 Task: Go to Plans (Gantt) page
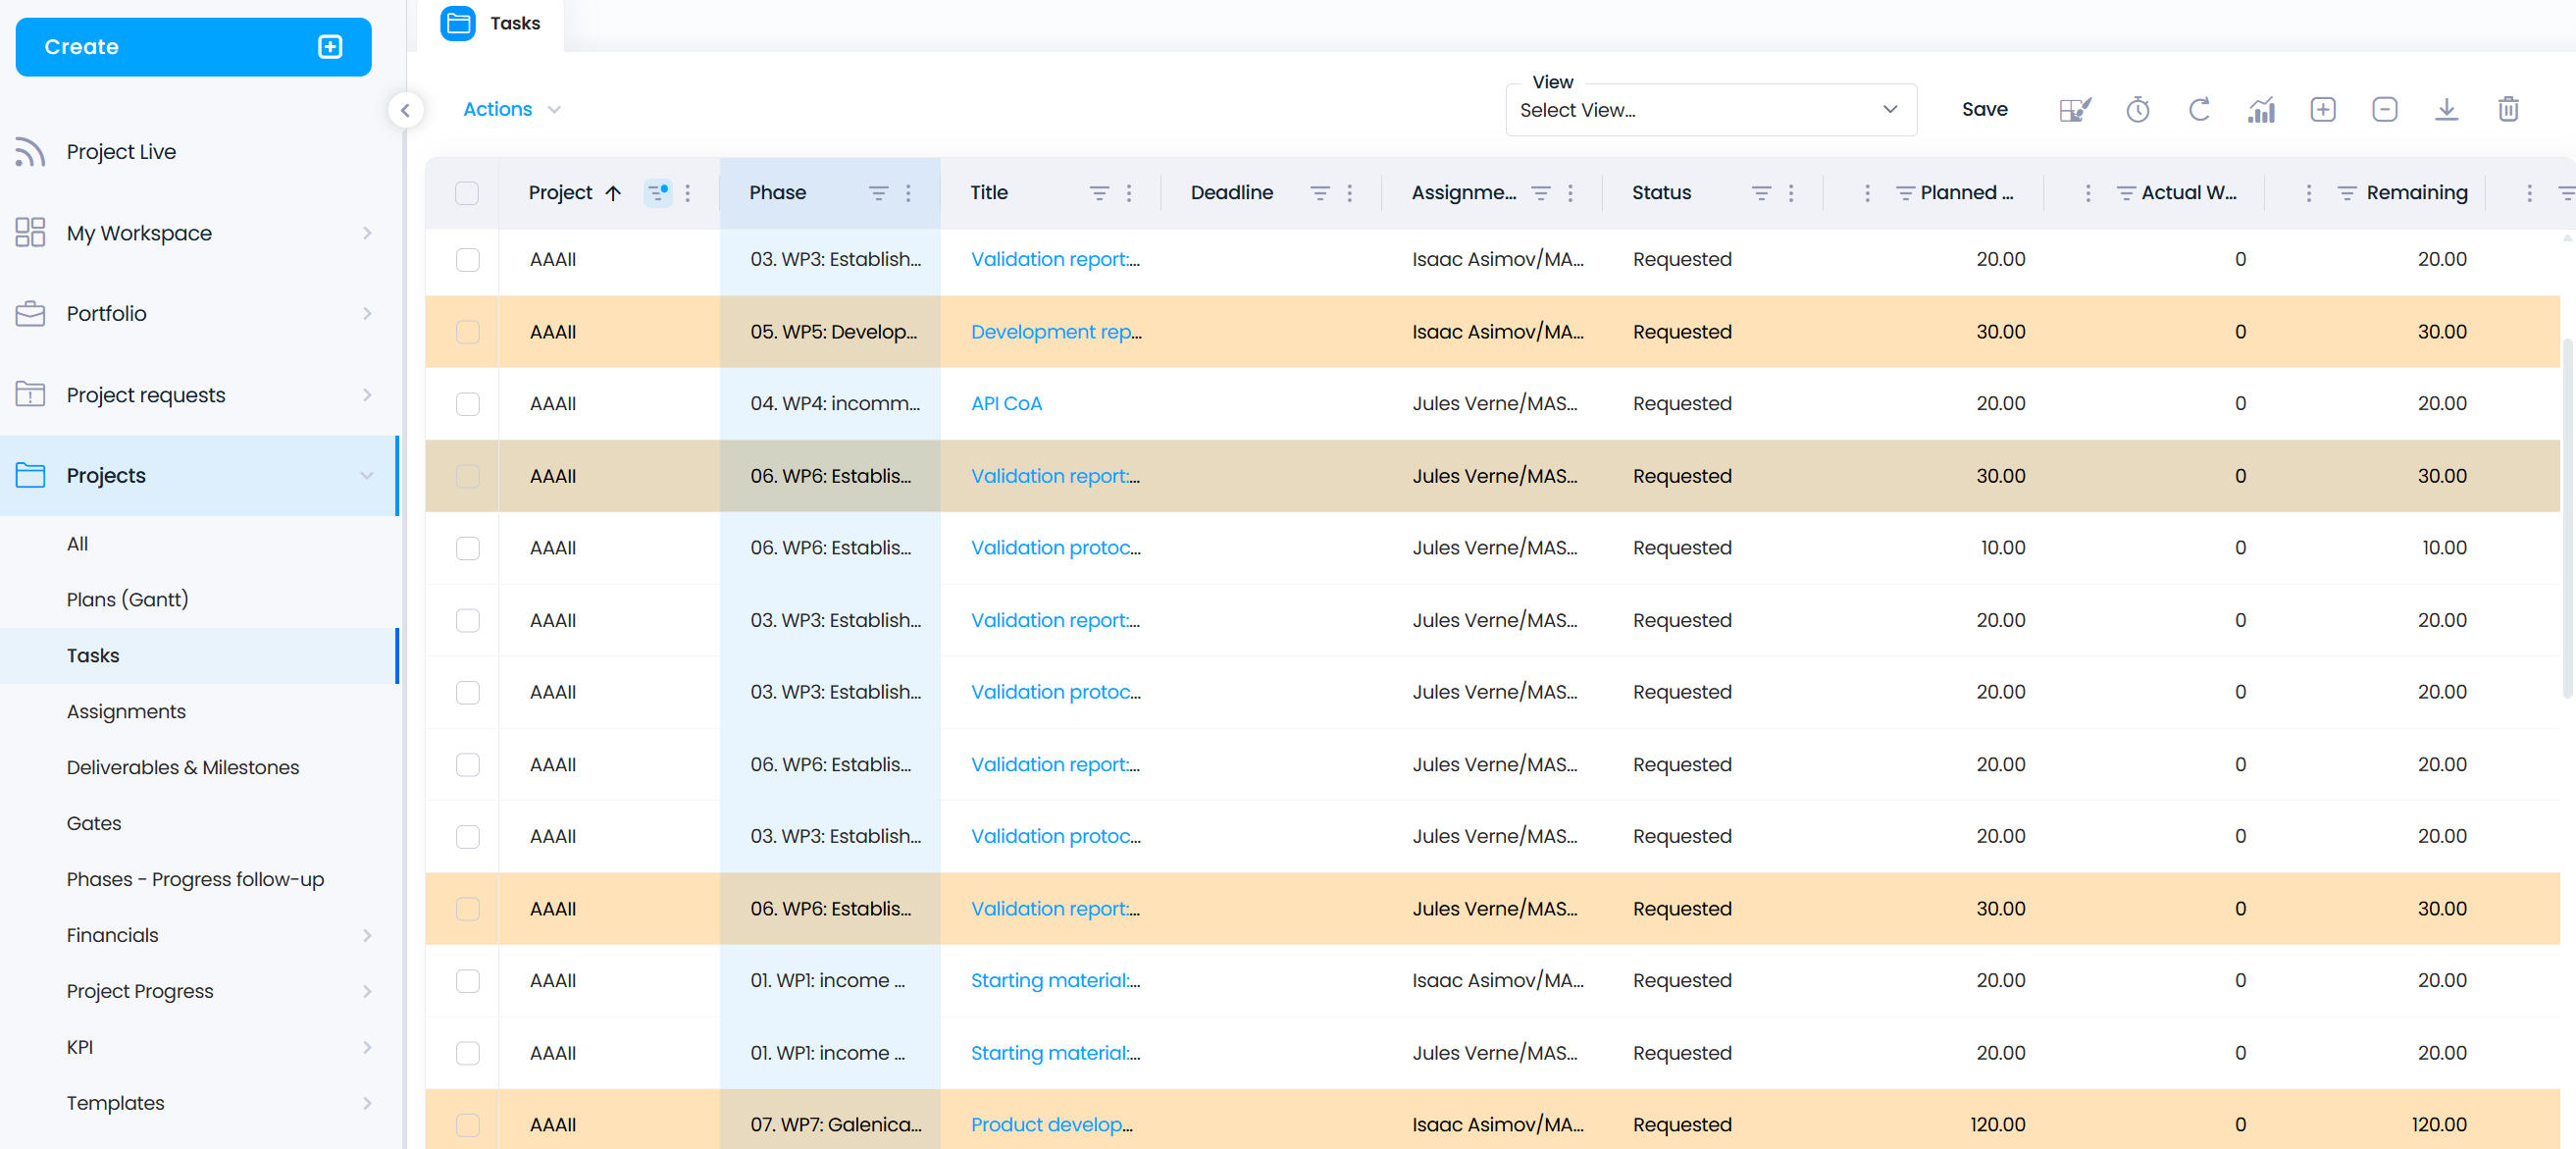pyautogui.click(x=127, y=599)
